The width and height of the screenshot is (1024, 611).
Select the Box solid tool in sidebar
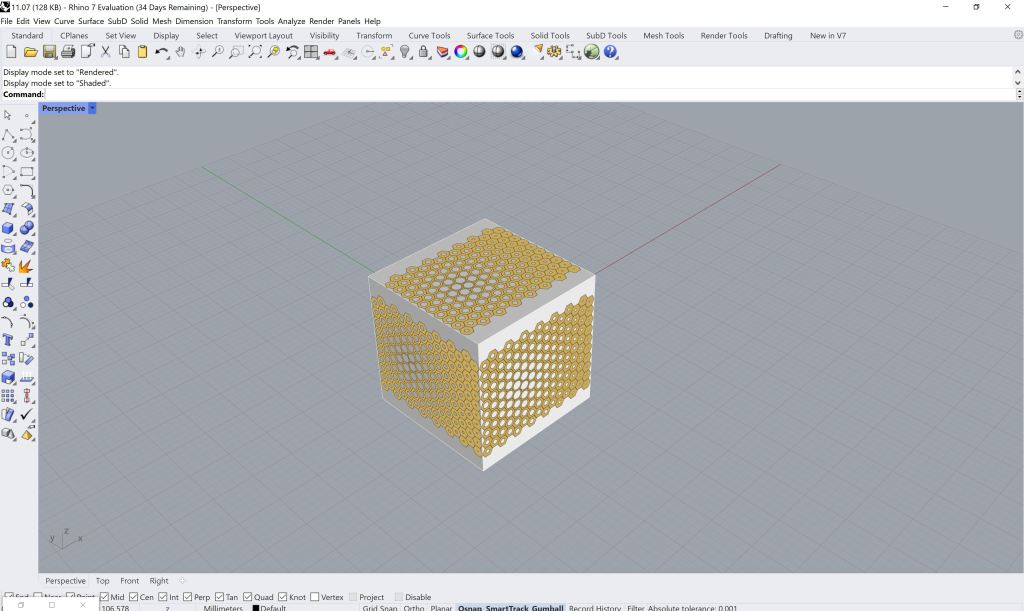9,228
